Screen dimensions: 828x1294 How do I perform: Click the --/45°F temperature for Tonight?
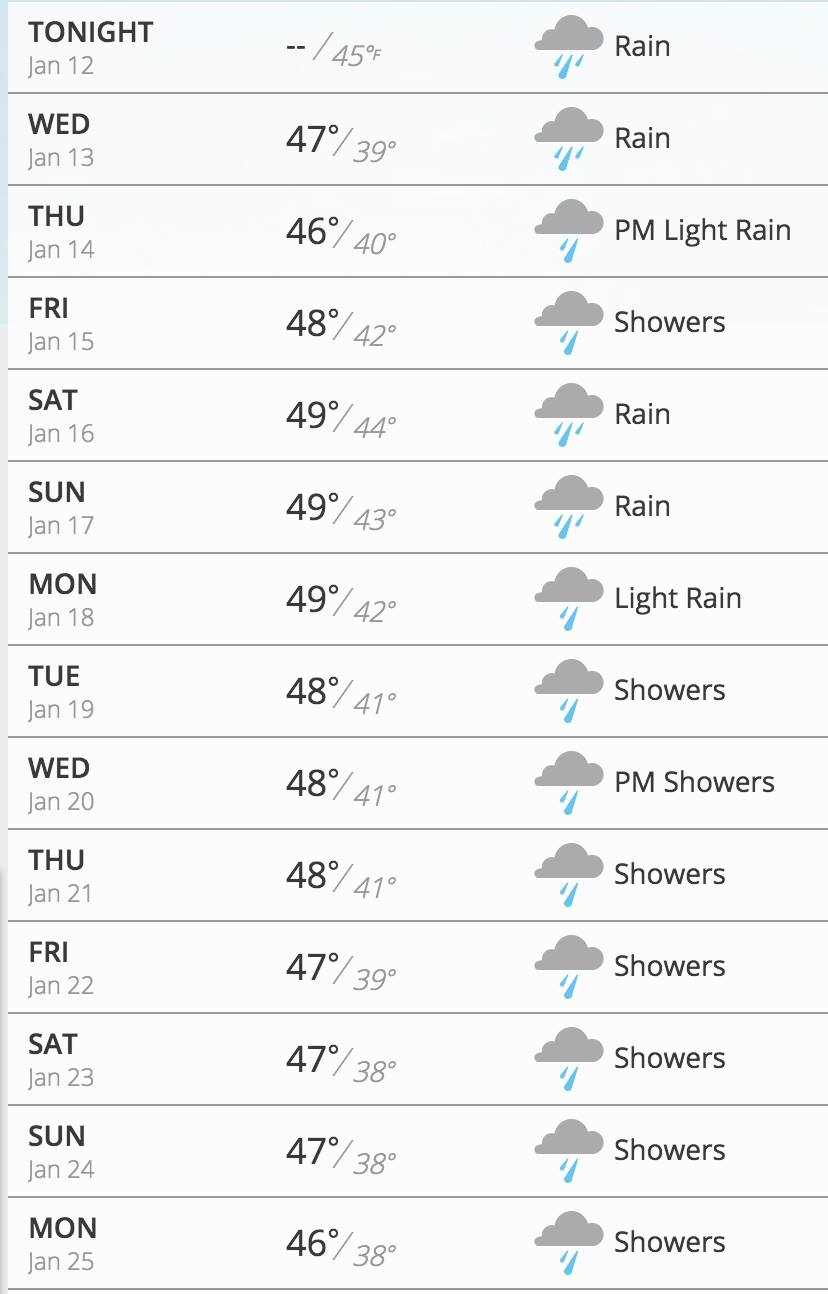(333, 50)
